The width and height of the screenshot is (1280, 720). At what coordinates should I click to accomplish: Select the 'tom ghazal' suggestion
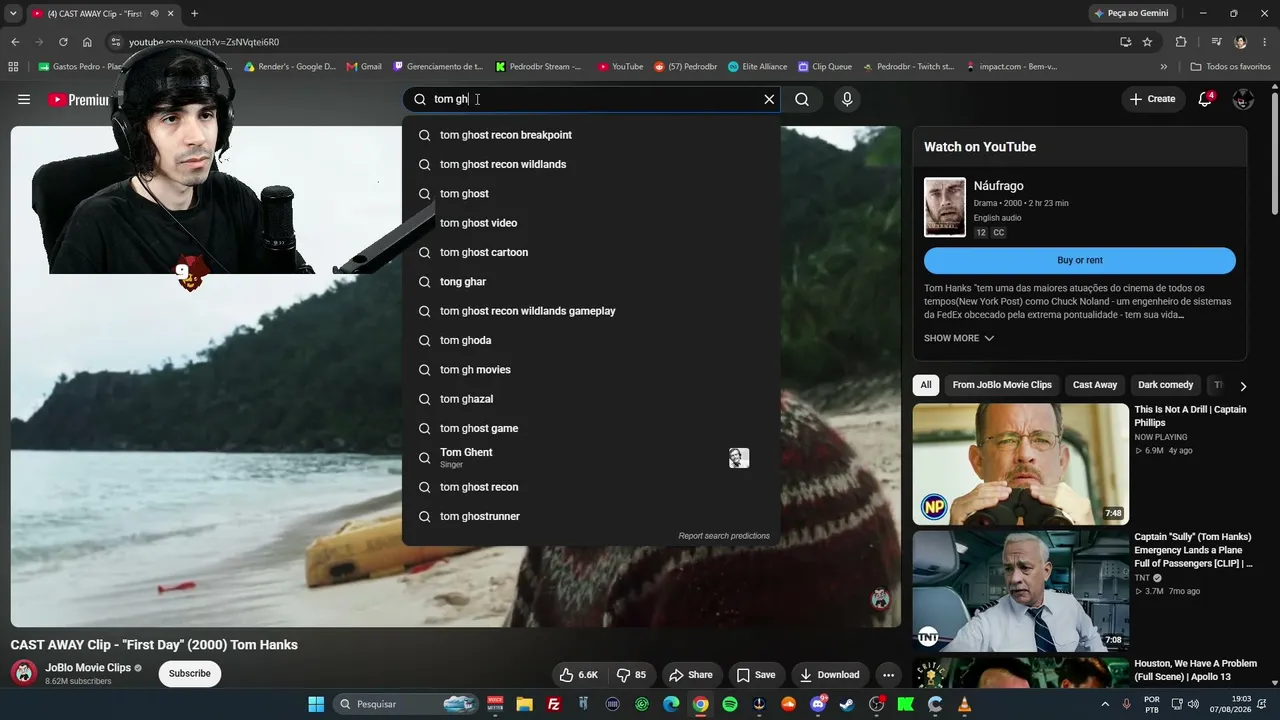pos(591,399)
